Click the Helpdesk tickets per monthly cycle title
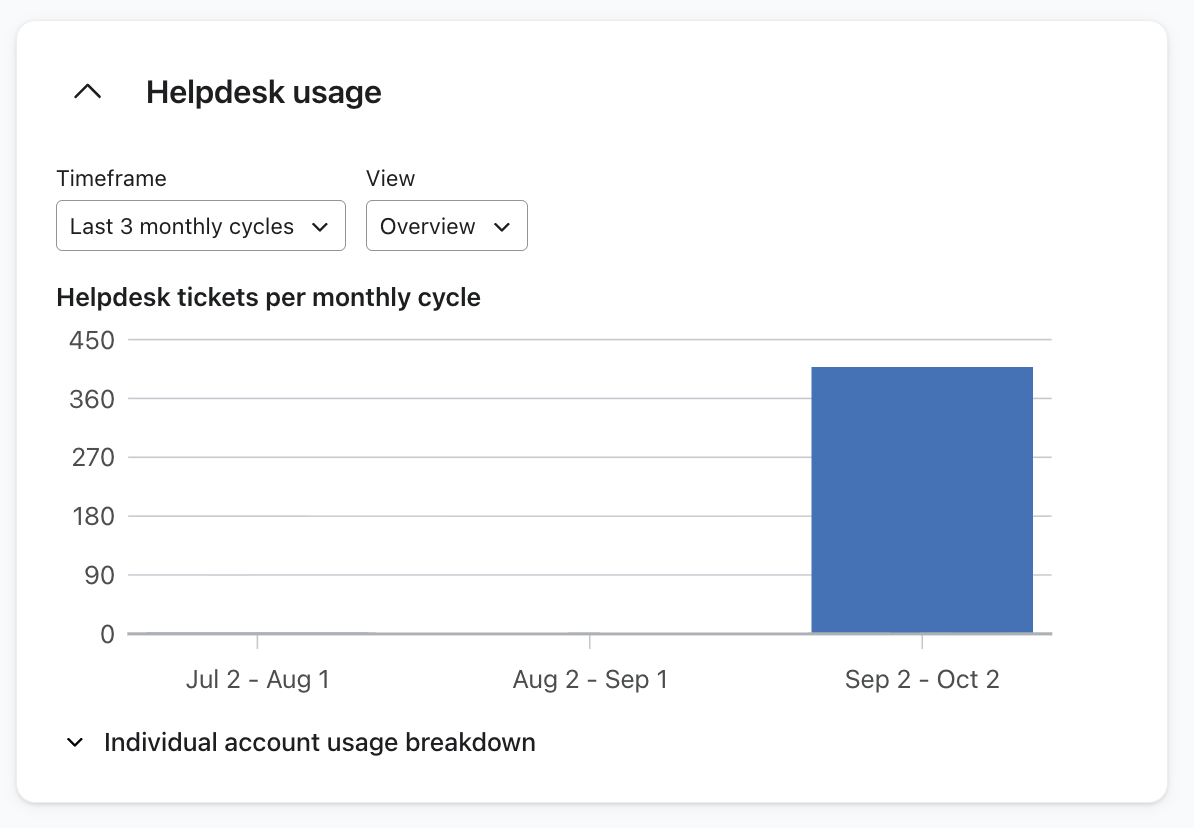The height and width of the screenshot is (828, 1194). pyautogui.click(x=268, y=298)
